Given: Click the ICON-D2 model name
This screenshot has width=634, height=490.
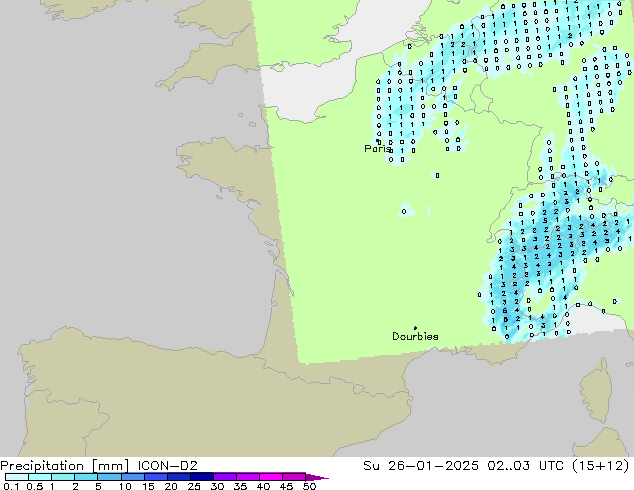Looking at the screenshot, I should click(x=167, y=466).
